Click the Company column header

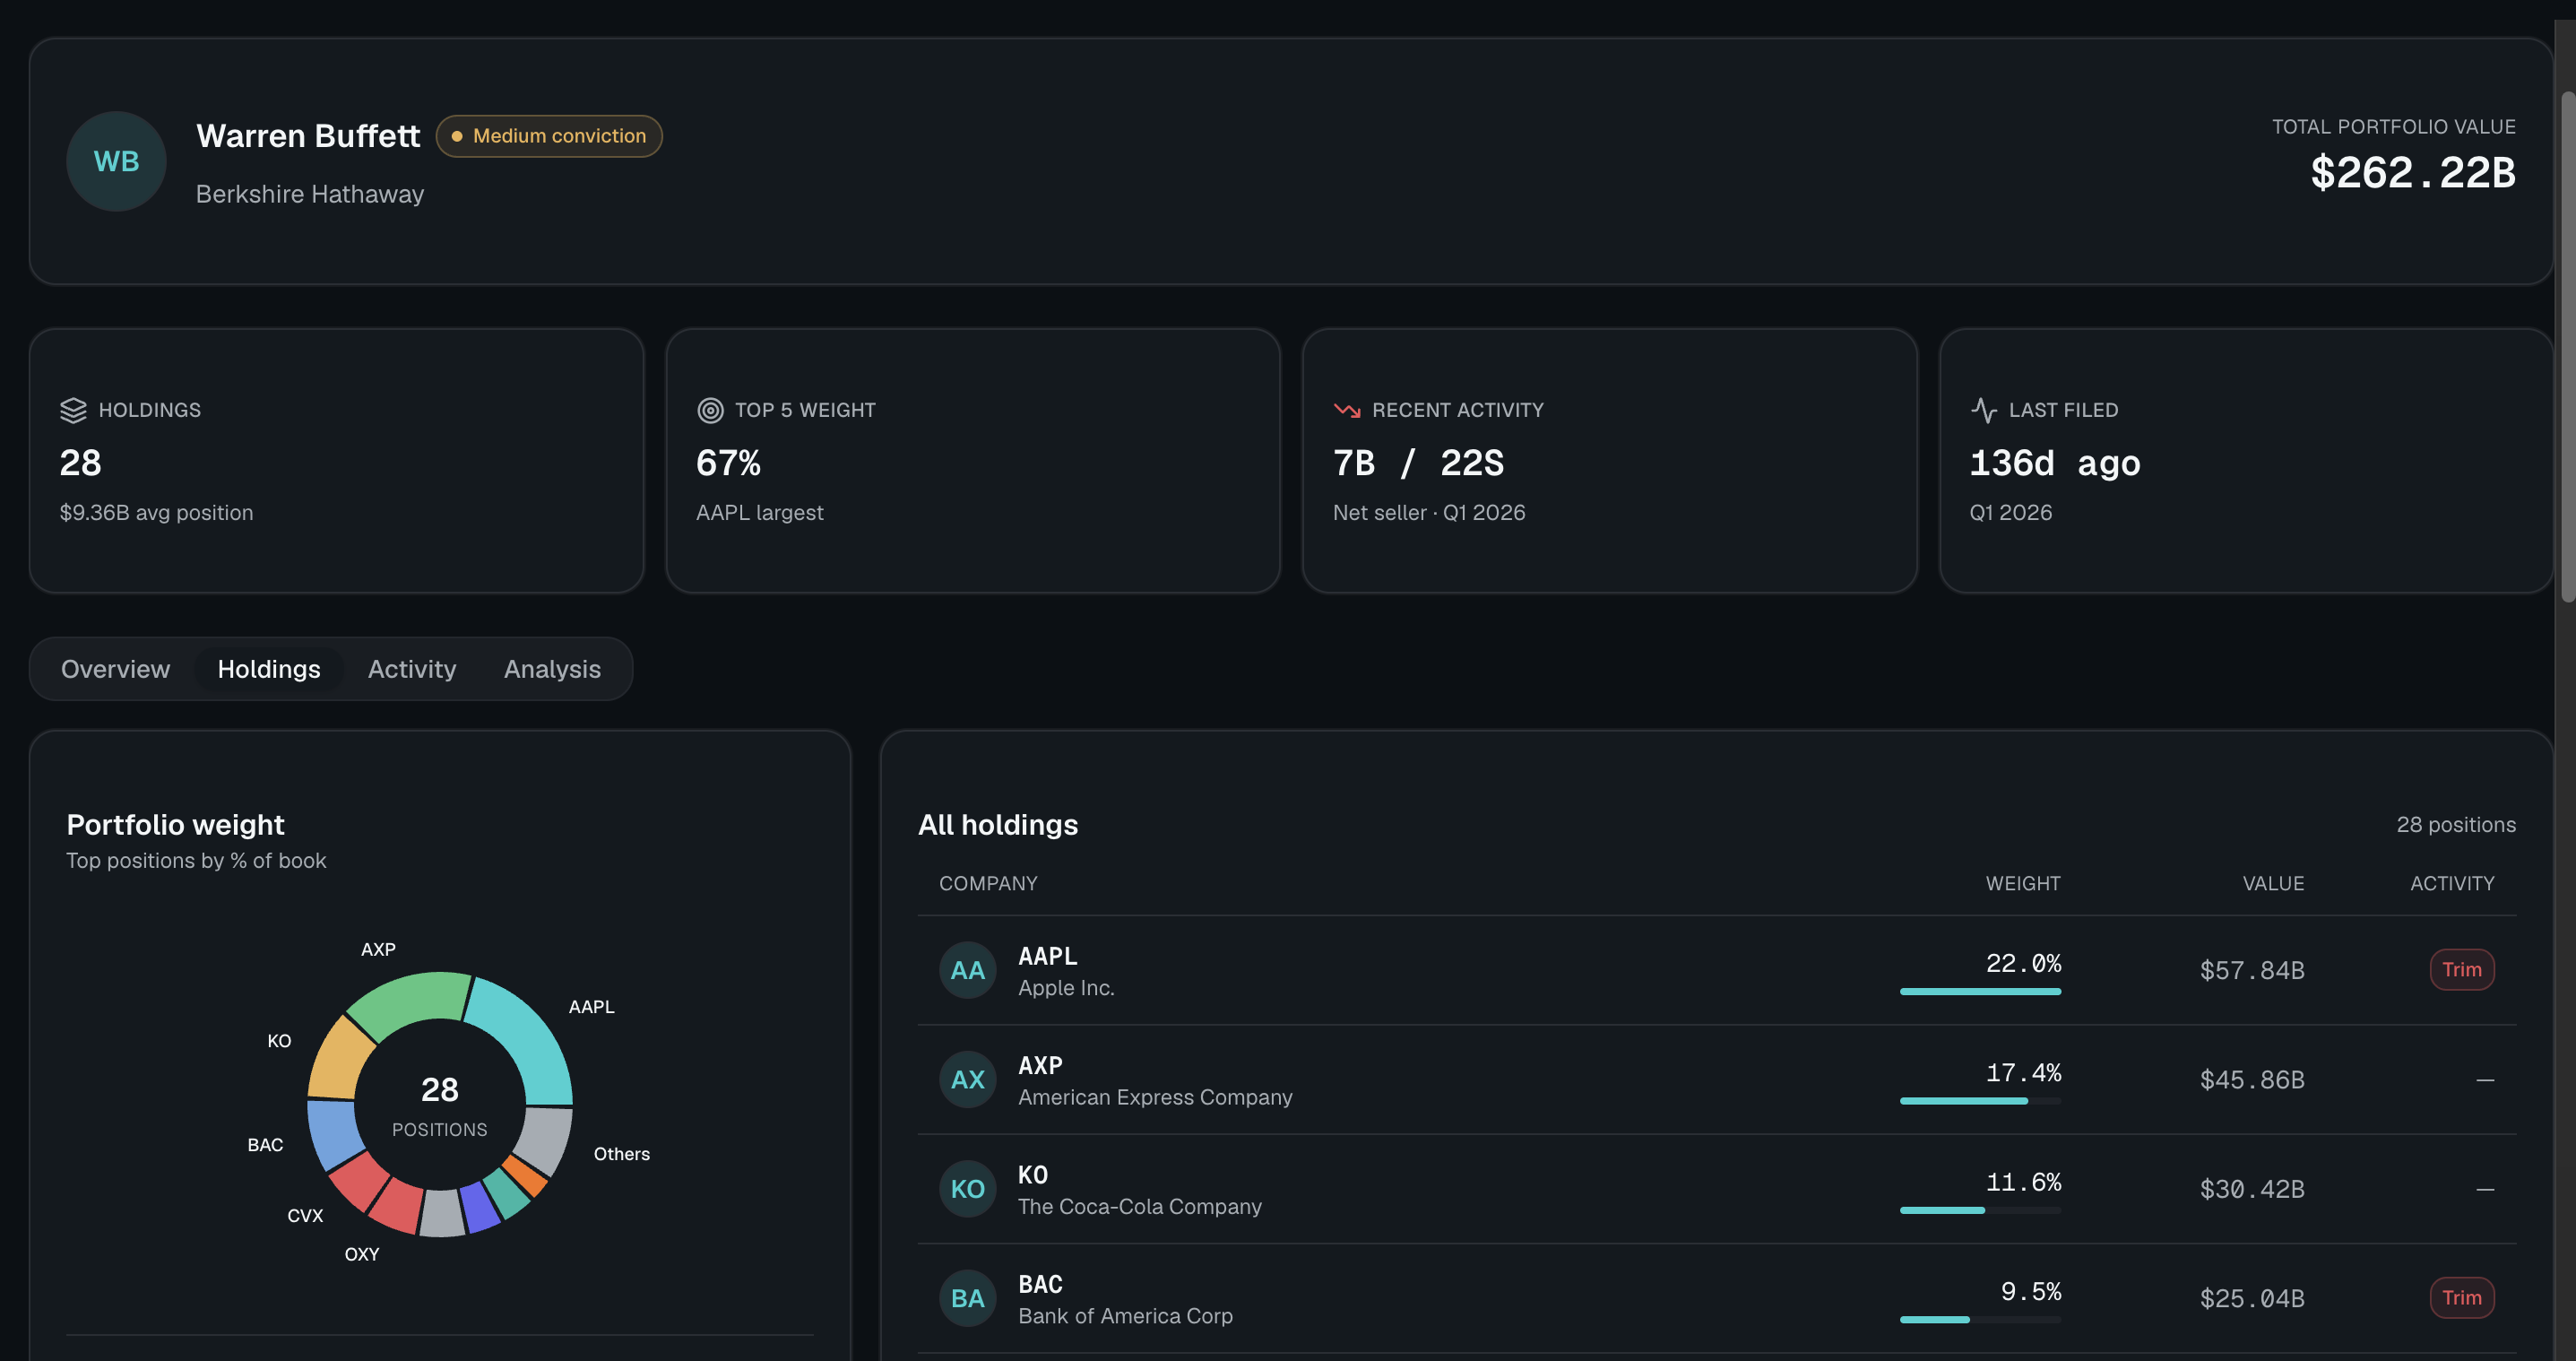point(987,883)
